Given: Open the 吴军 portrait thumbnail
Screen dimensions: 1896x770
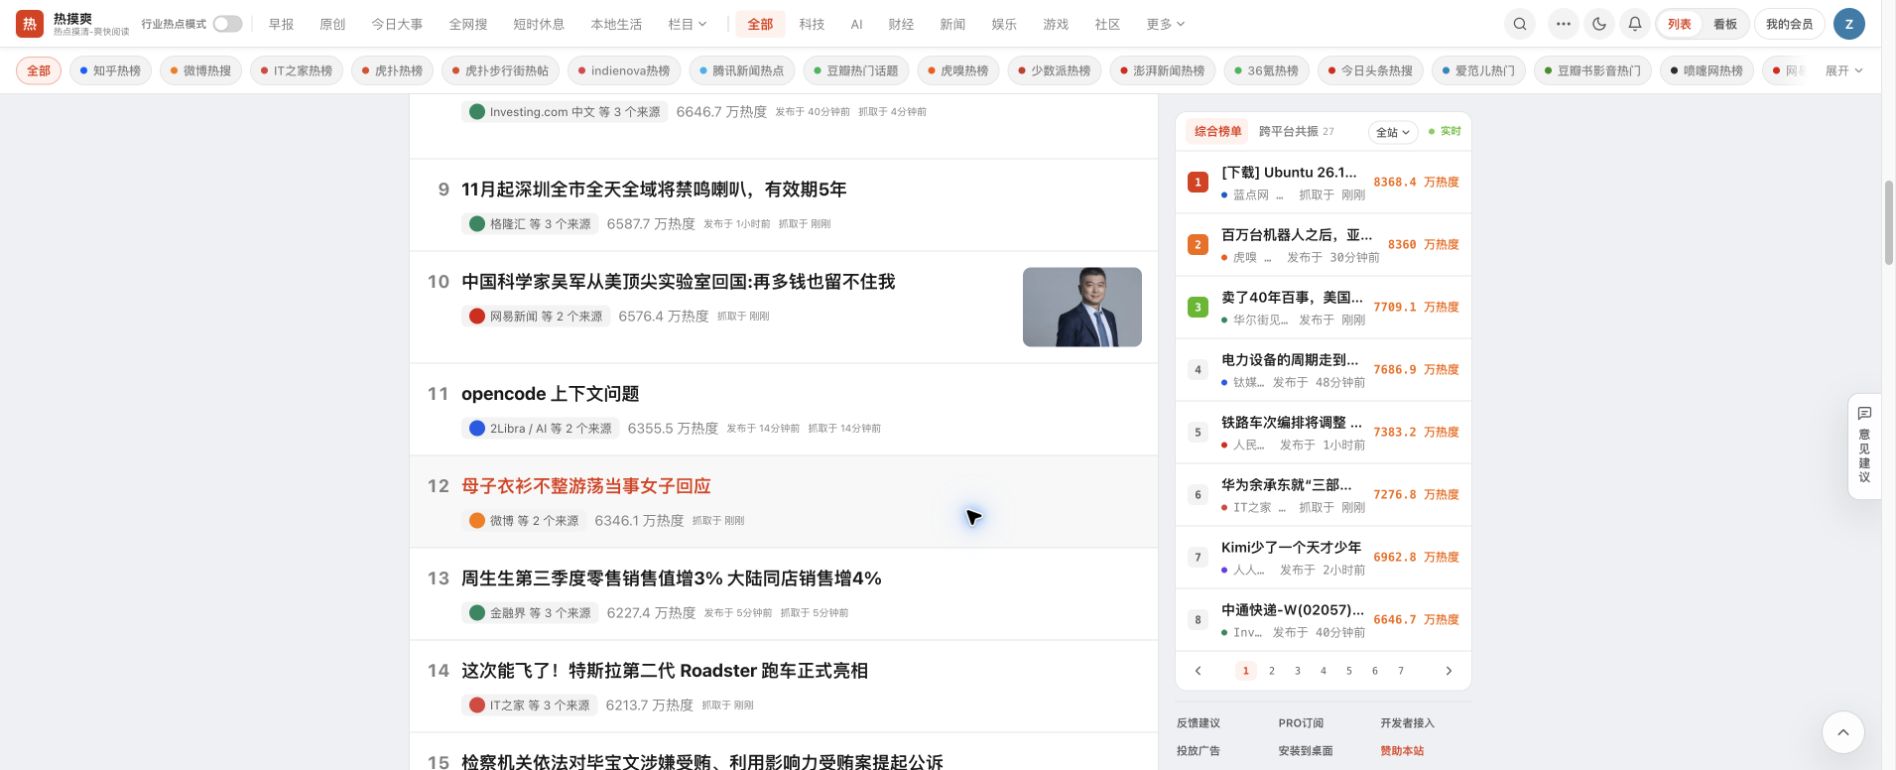Looking at the screenshot, I should 1082,307.
